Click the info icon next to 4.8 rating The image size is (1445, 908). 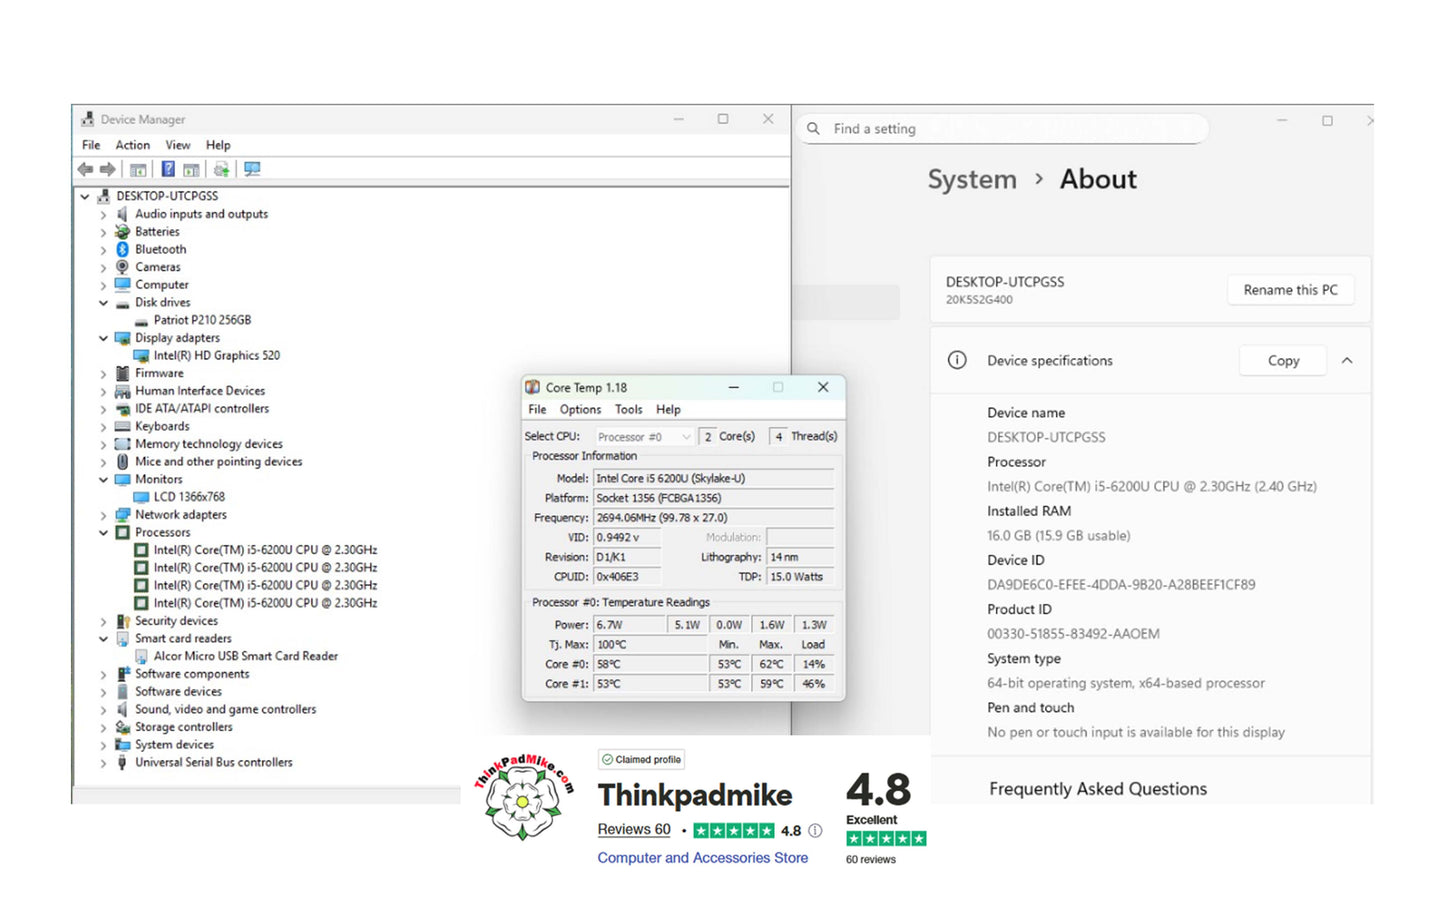click(815, 830)
